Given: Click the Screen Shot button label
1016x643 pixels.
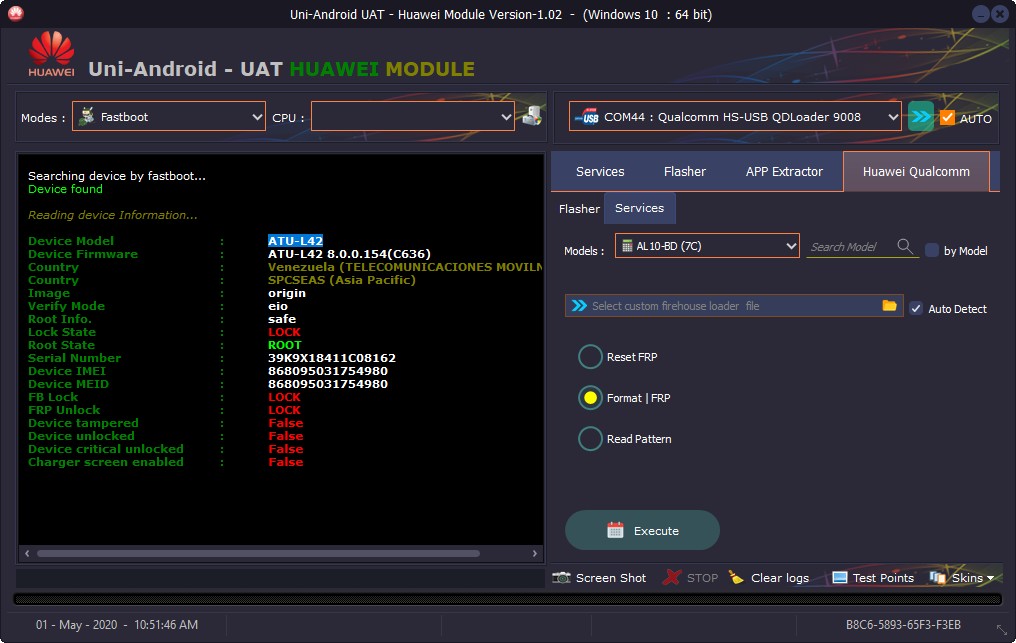Looking at the screenshot, I should coord(610,578).
